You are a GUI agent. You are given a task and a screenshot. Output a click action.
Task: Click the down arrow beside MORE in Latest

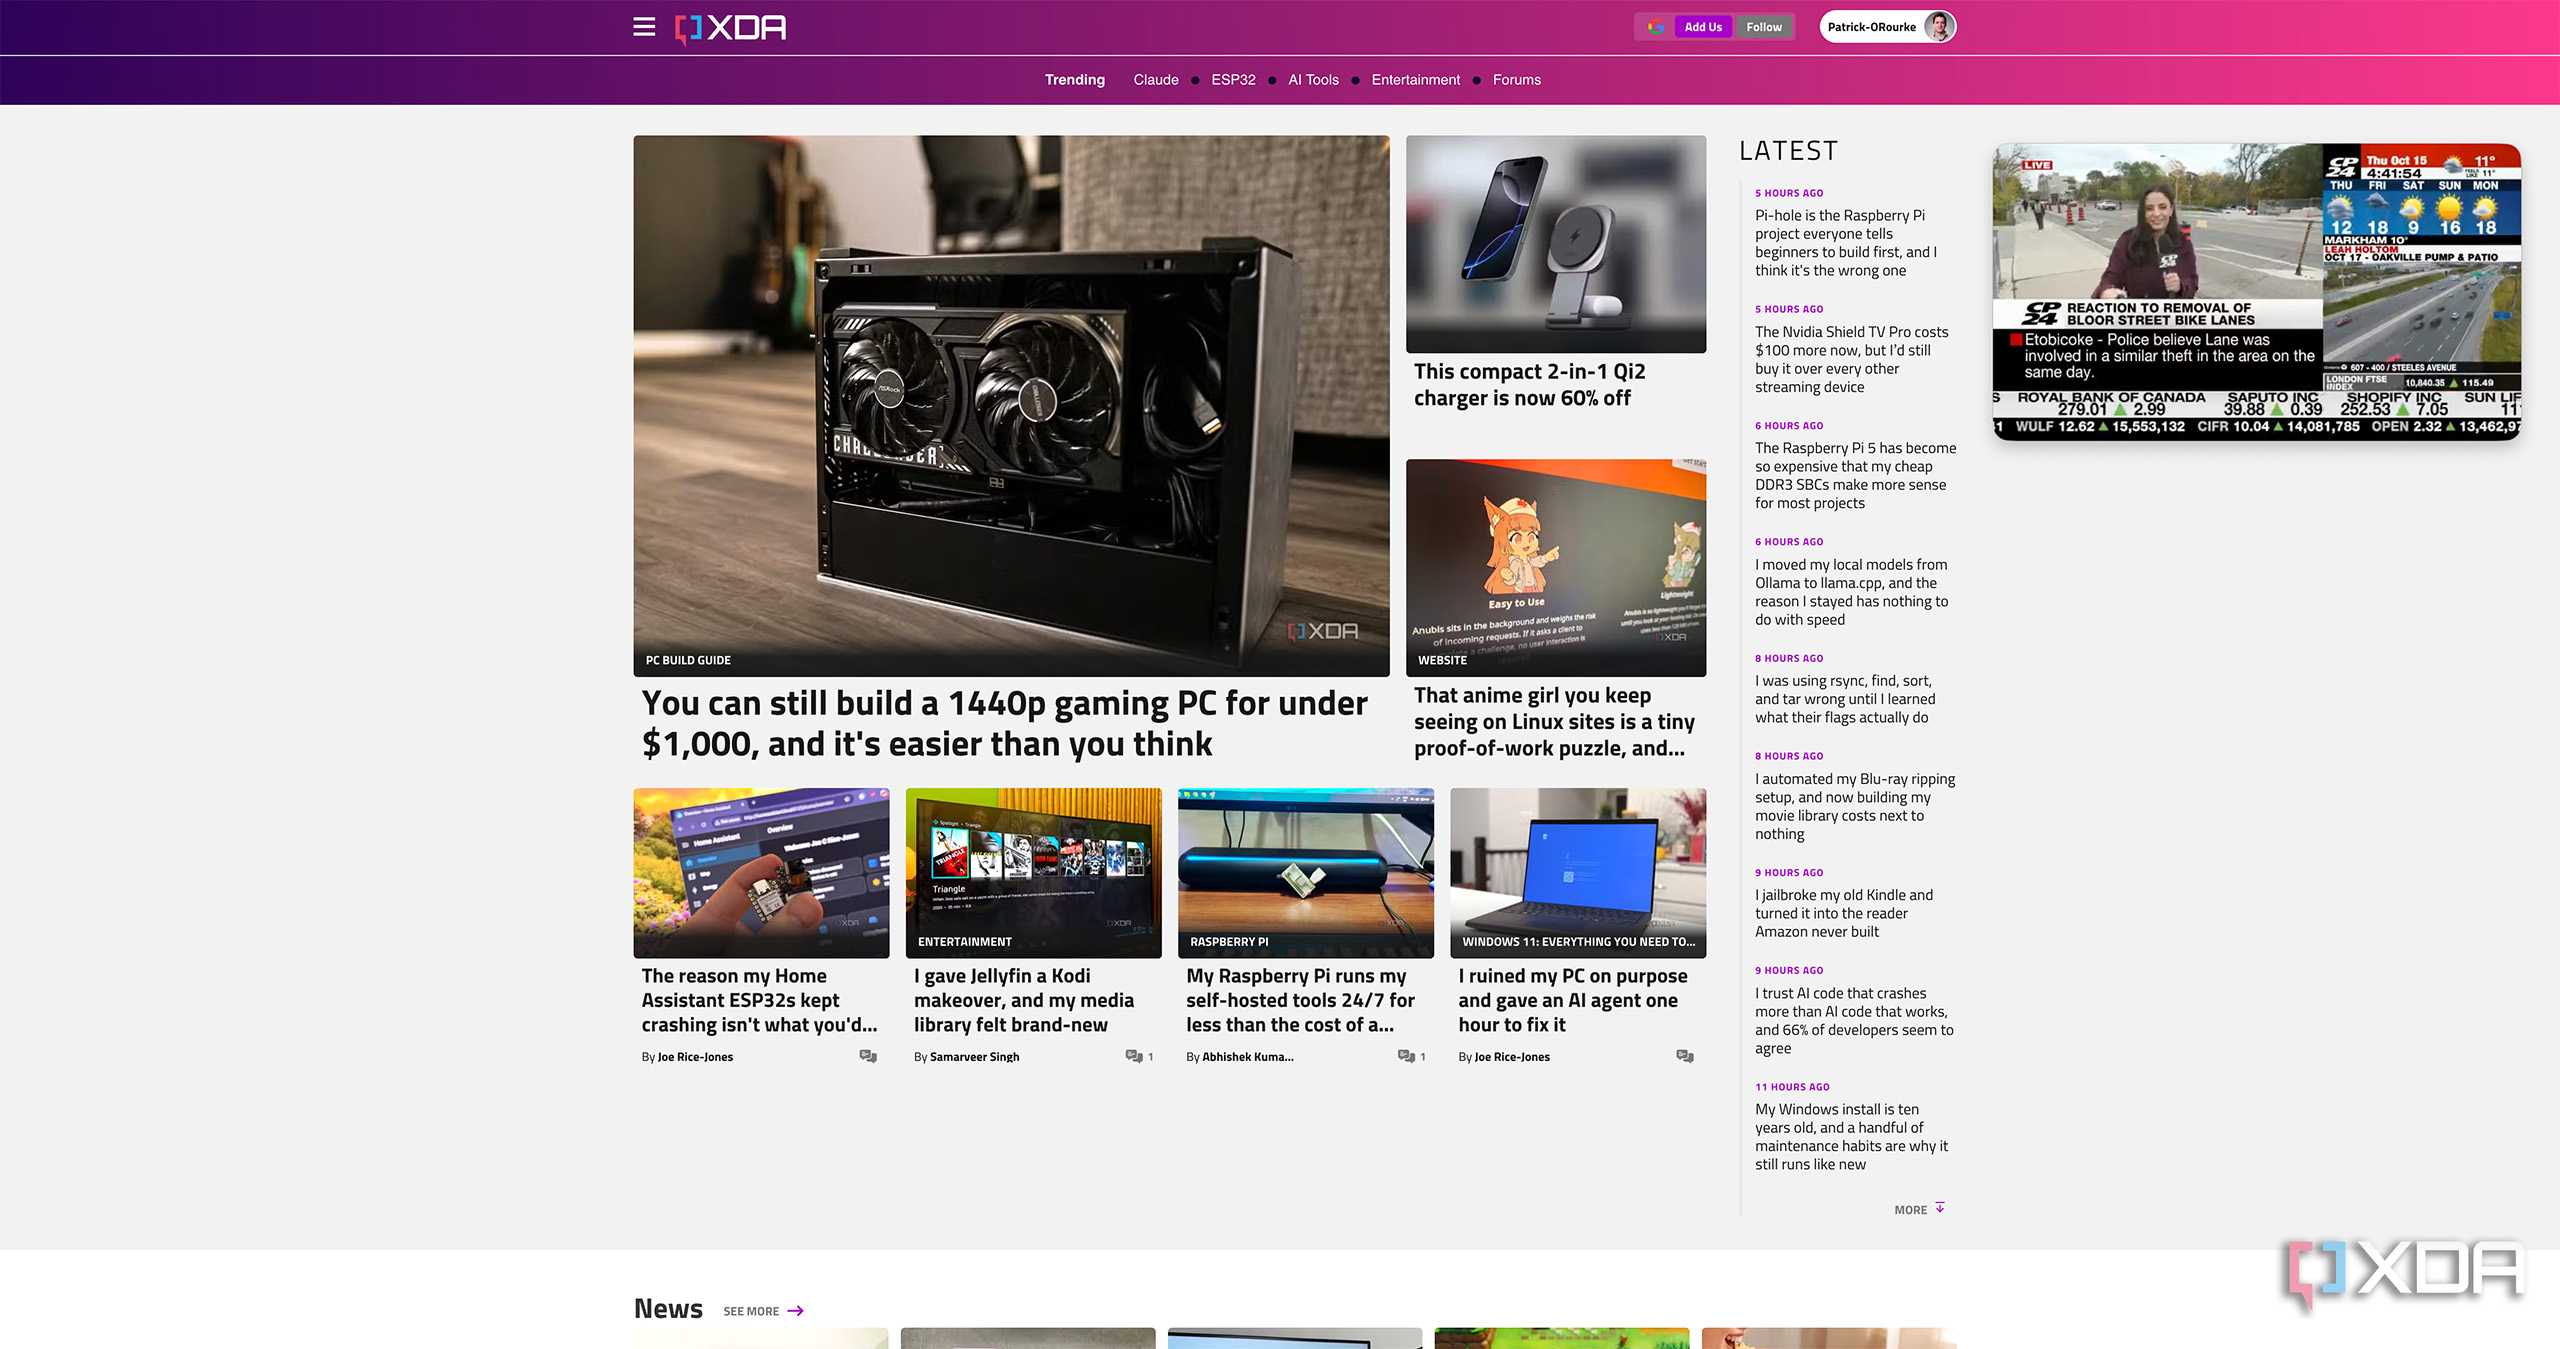(x=1940, y=1208)
